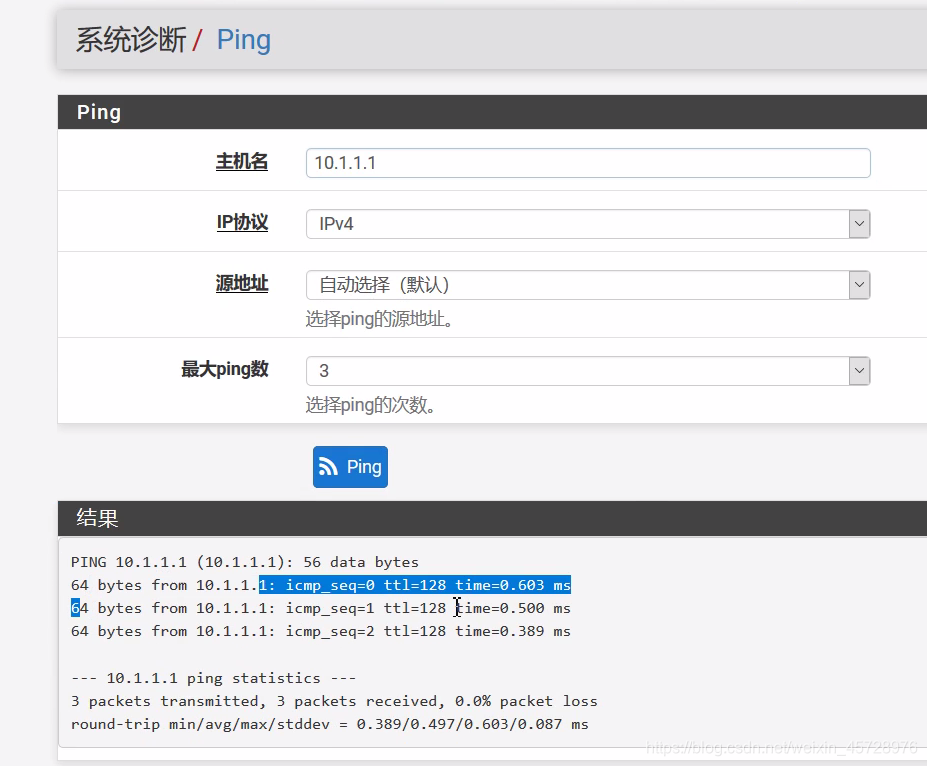Click the IP协议 label
The image size is (927, 766).
tap(242, 222)
